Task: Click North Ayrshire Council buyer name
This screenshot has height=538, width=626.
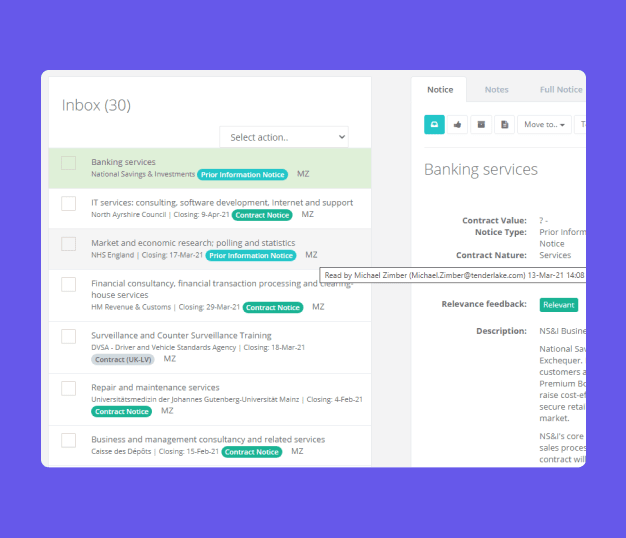Action: 129,214
